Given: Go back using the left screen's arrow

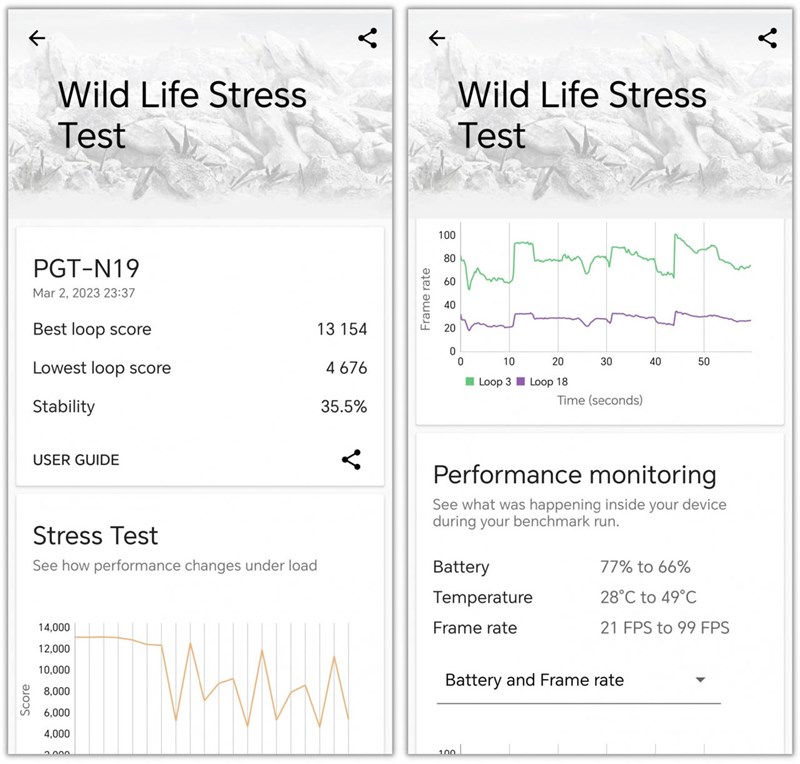Looking at the screenshot, I should (37, 39).
